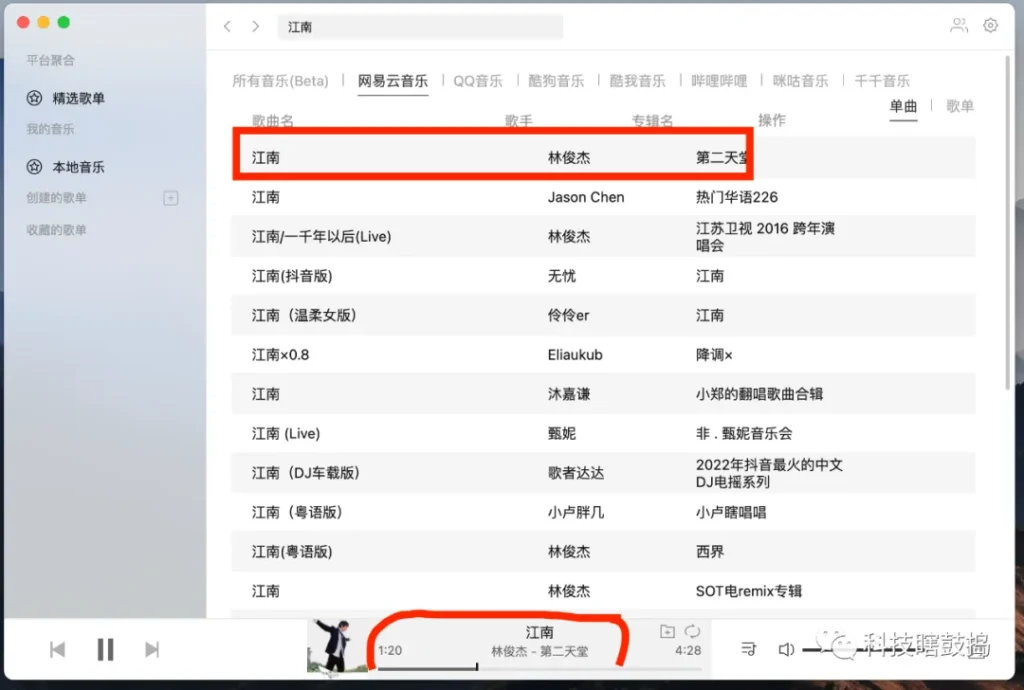1024x690 pixels.
Task: Switch to 酷狗音乐 tab
Action: click(556, 81)
